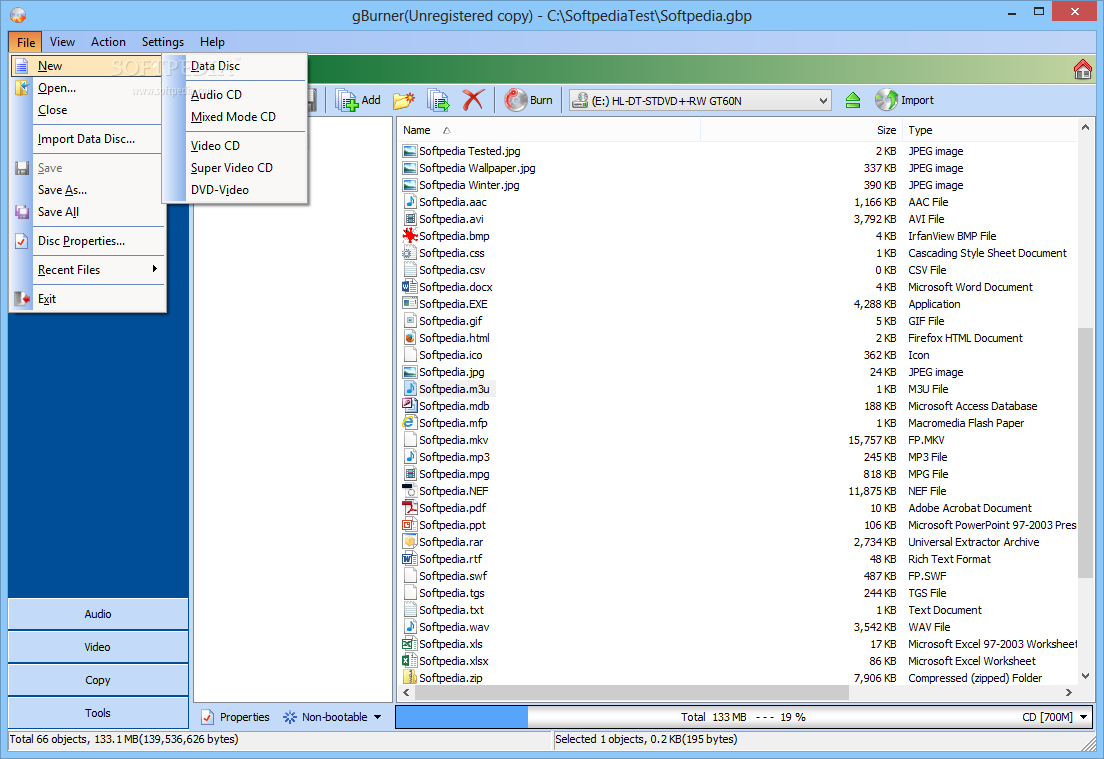Click the Softpedia.bmp IrfanView icon

[410, 236]
